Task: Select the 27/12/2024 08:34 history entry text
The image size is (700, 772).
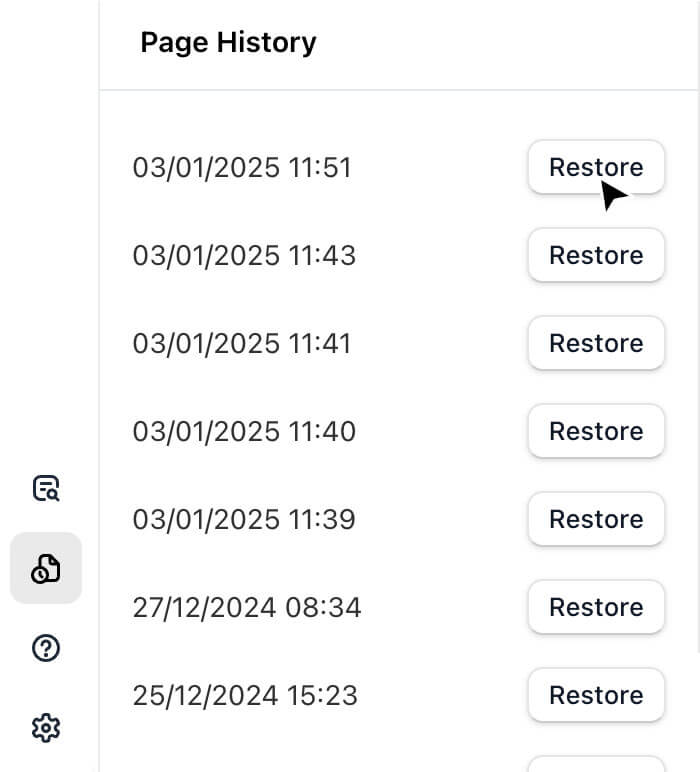Action: click(x=247, y=607)
